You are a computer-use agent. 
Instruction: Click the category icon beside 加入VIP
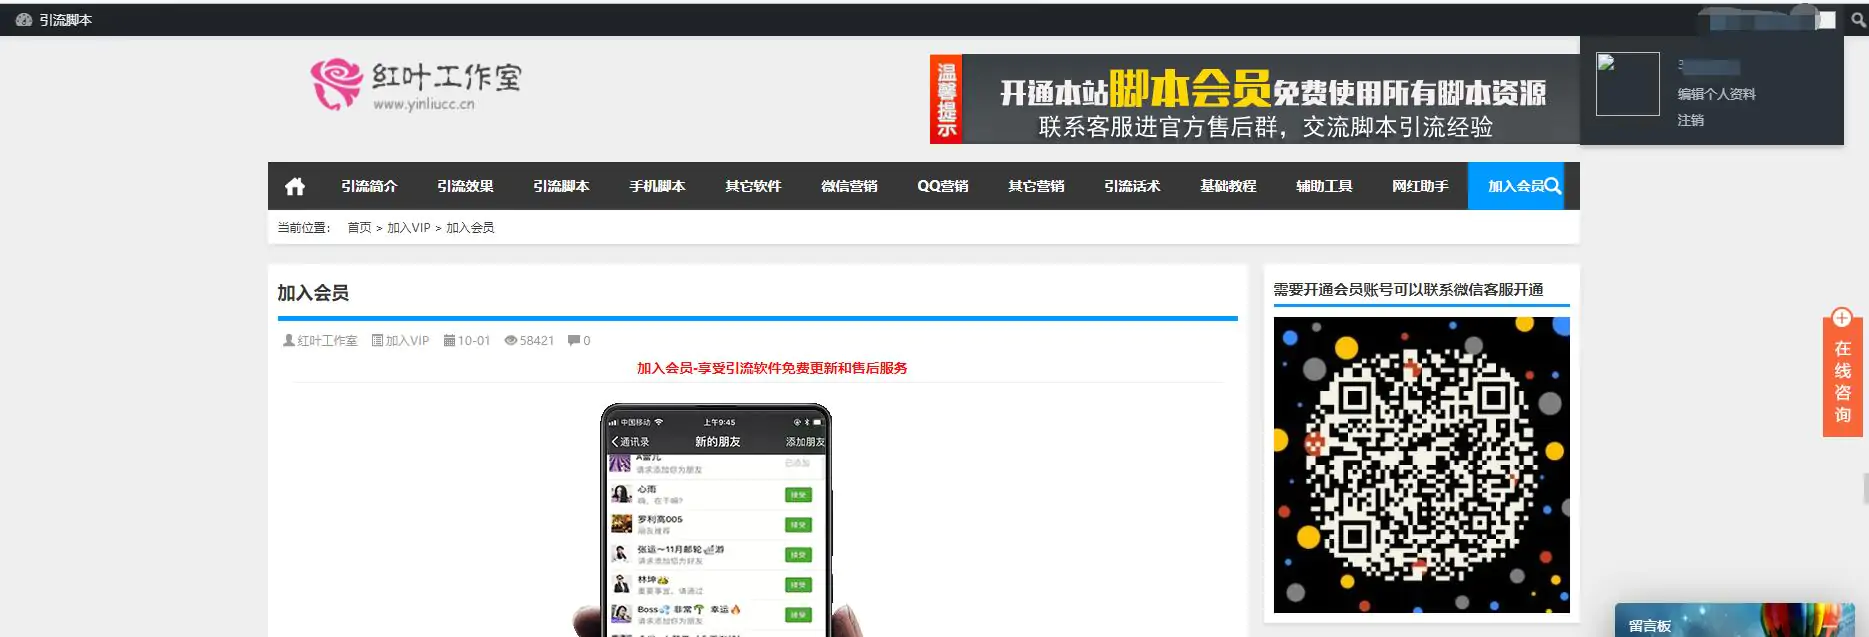click(377, 340)
